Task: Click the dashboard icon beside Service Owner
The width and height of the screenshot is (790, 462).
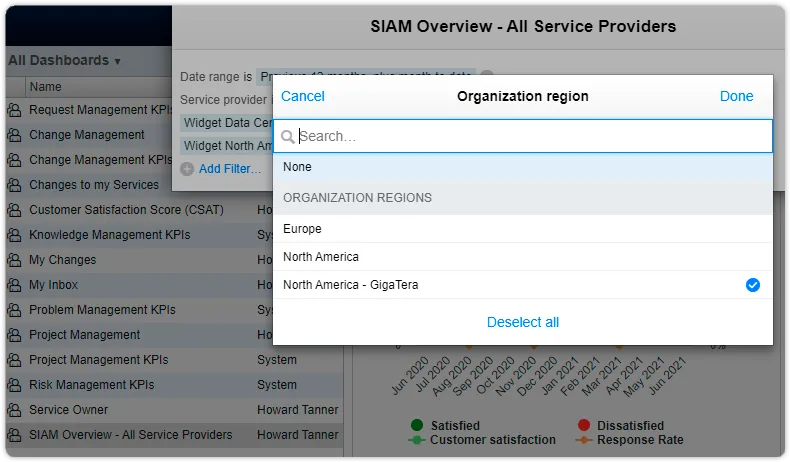Action: coord(15,410)
